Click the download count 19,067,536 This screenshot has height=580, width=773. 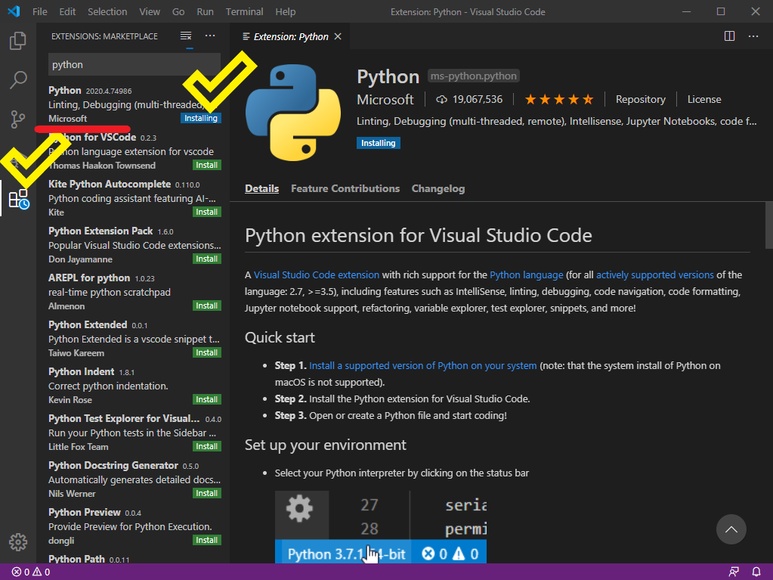point(469,100)
